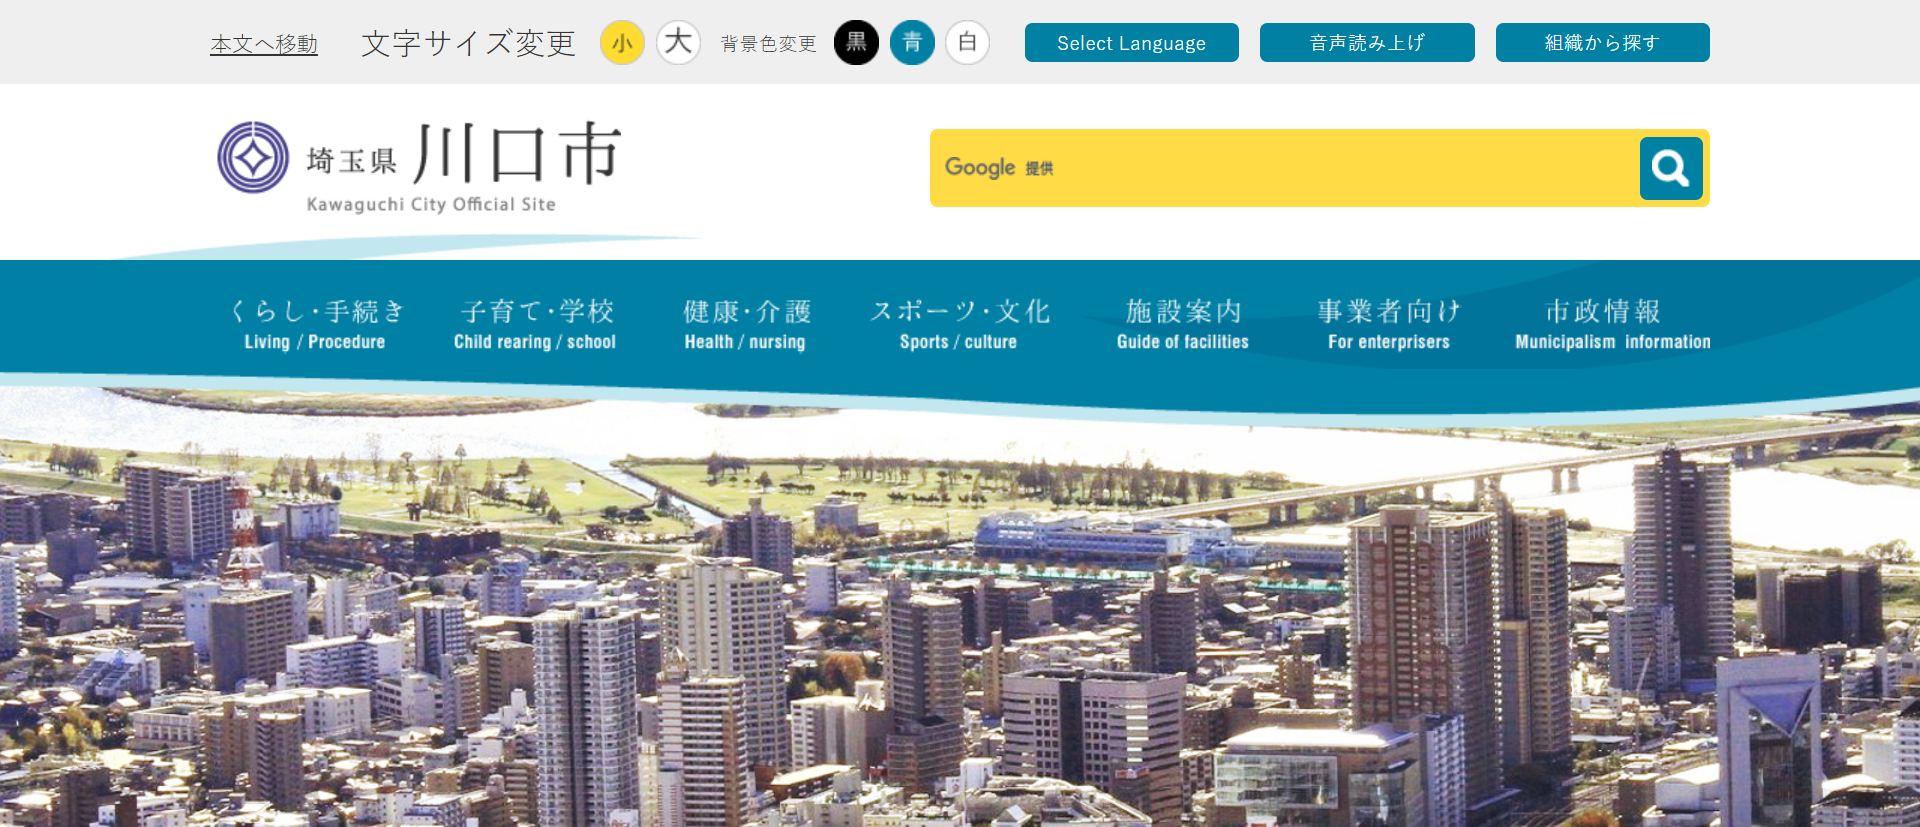
Task: Open the Select Language button
Action: point(1132,43)
